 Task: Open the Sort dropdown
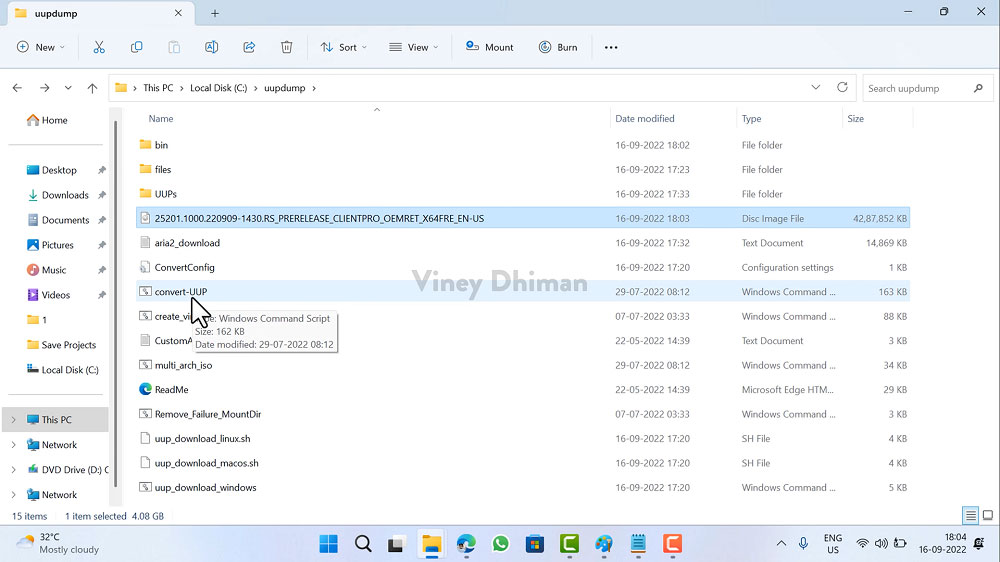[x=344, y=47]
